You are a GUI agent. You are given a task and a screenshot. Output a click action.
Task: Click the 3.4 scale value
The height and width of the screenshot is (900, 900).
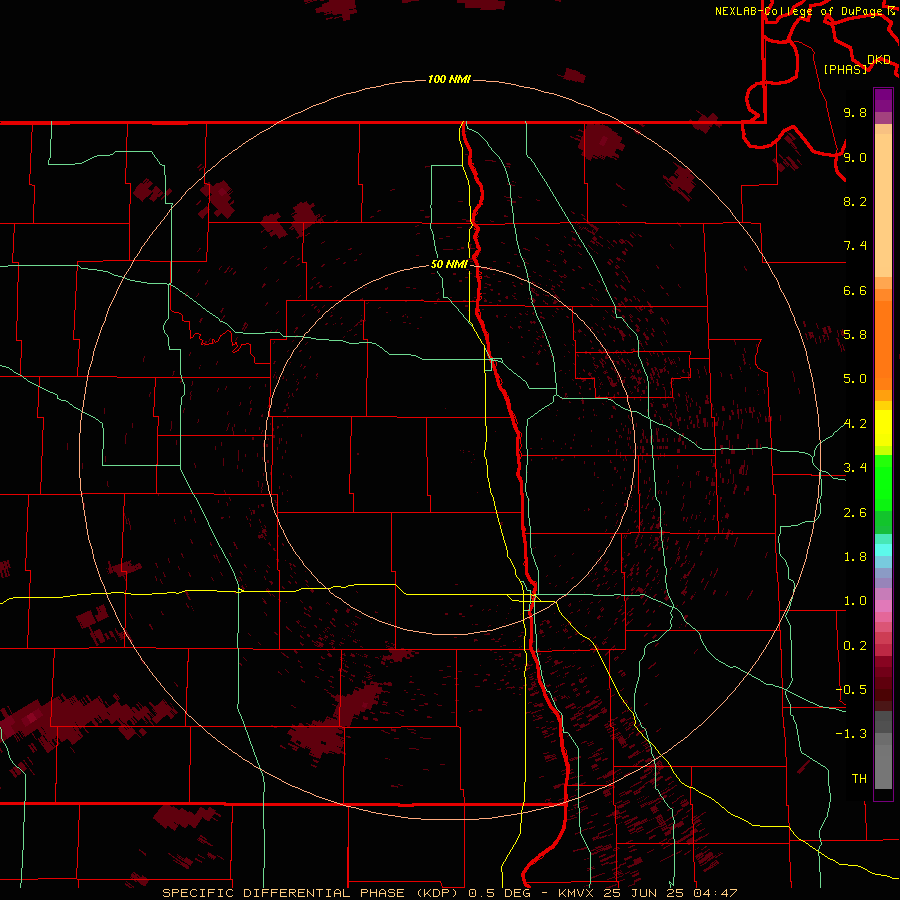click(855, 468)
